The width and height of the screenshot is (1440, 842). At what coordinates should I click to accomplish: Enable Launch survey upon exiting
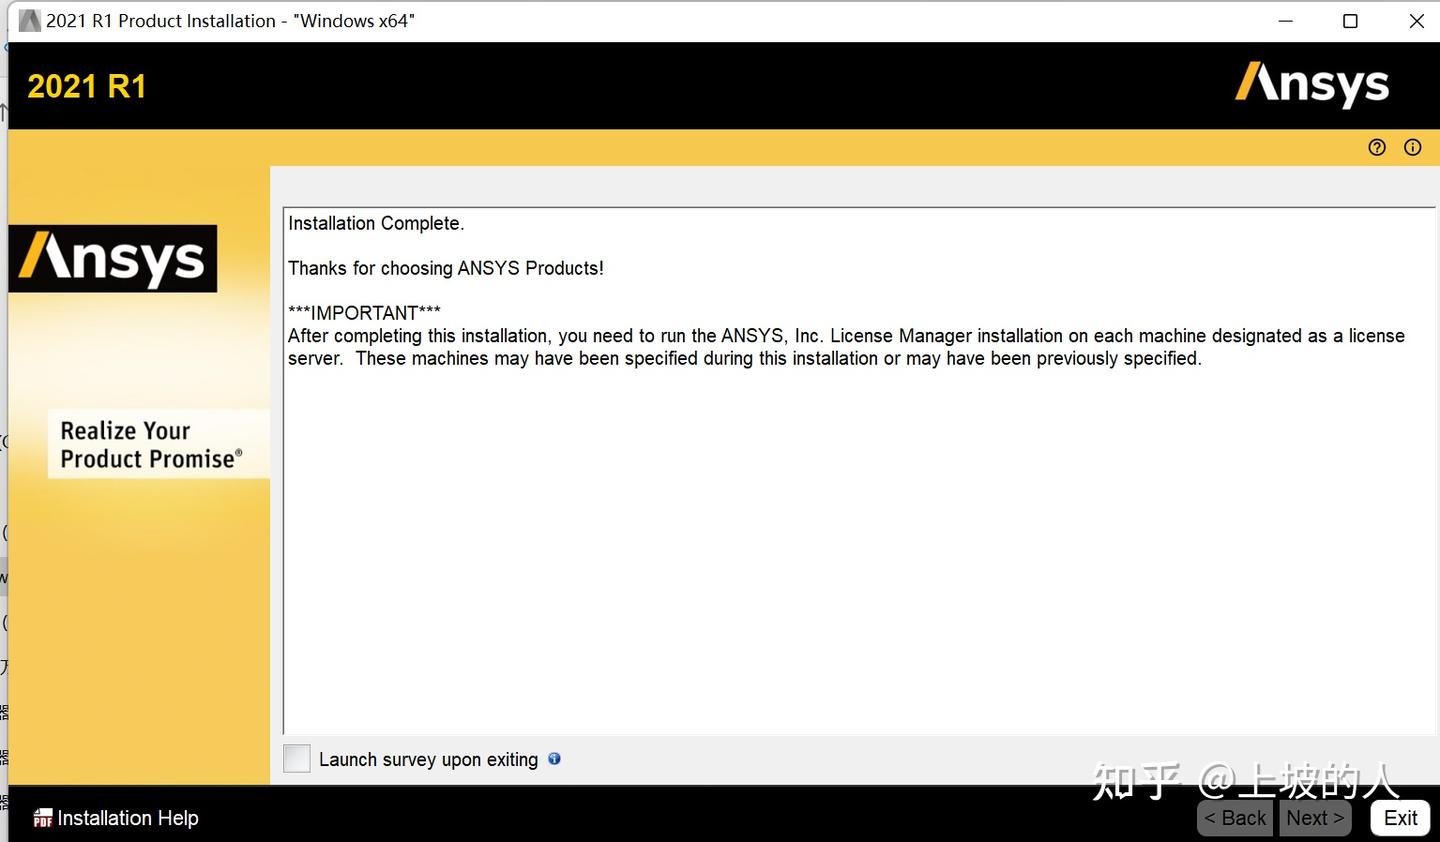[296, 758]
